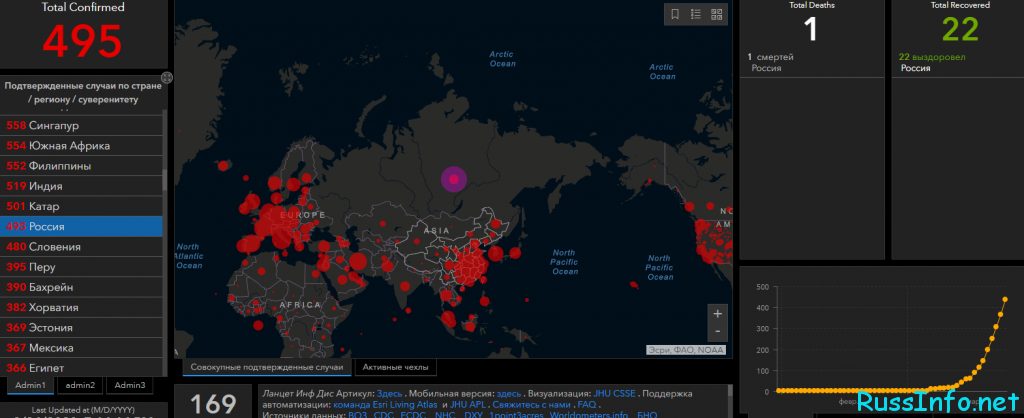The width and height of the screenshot is (1024, 418).
Task: Select Бахрейн row in country list
Action: coord(82,287)
